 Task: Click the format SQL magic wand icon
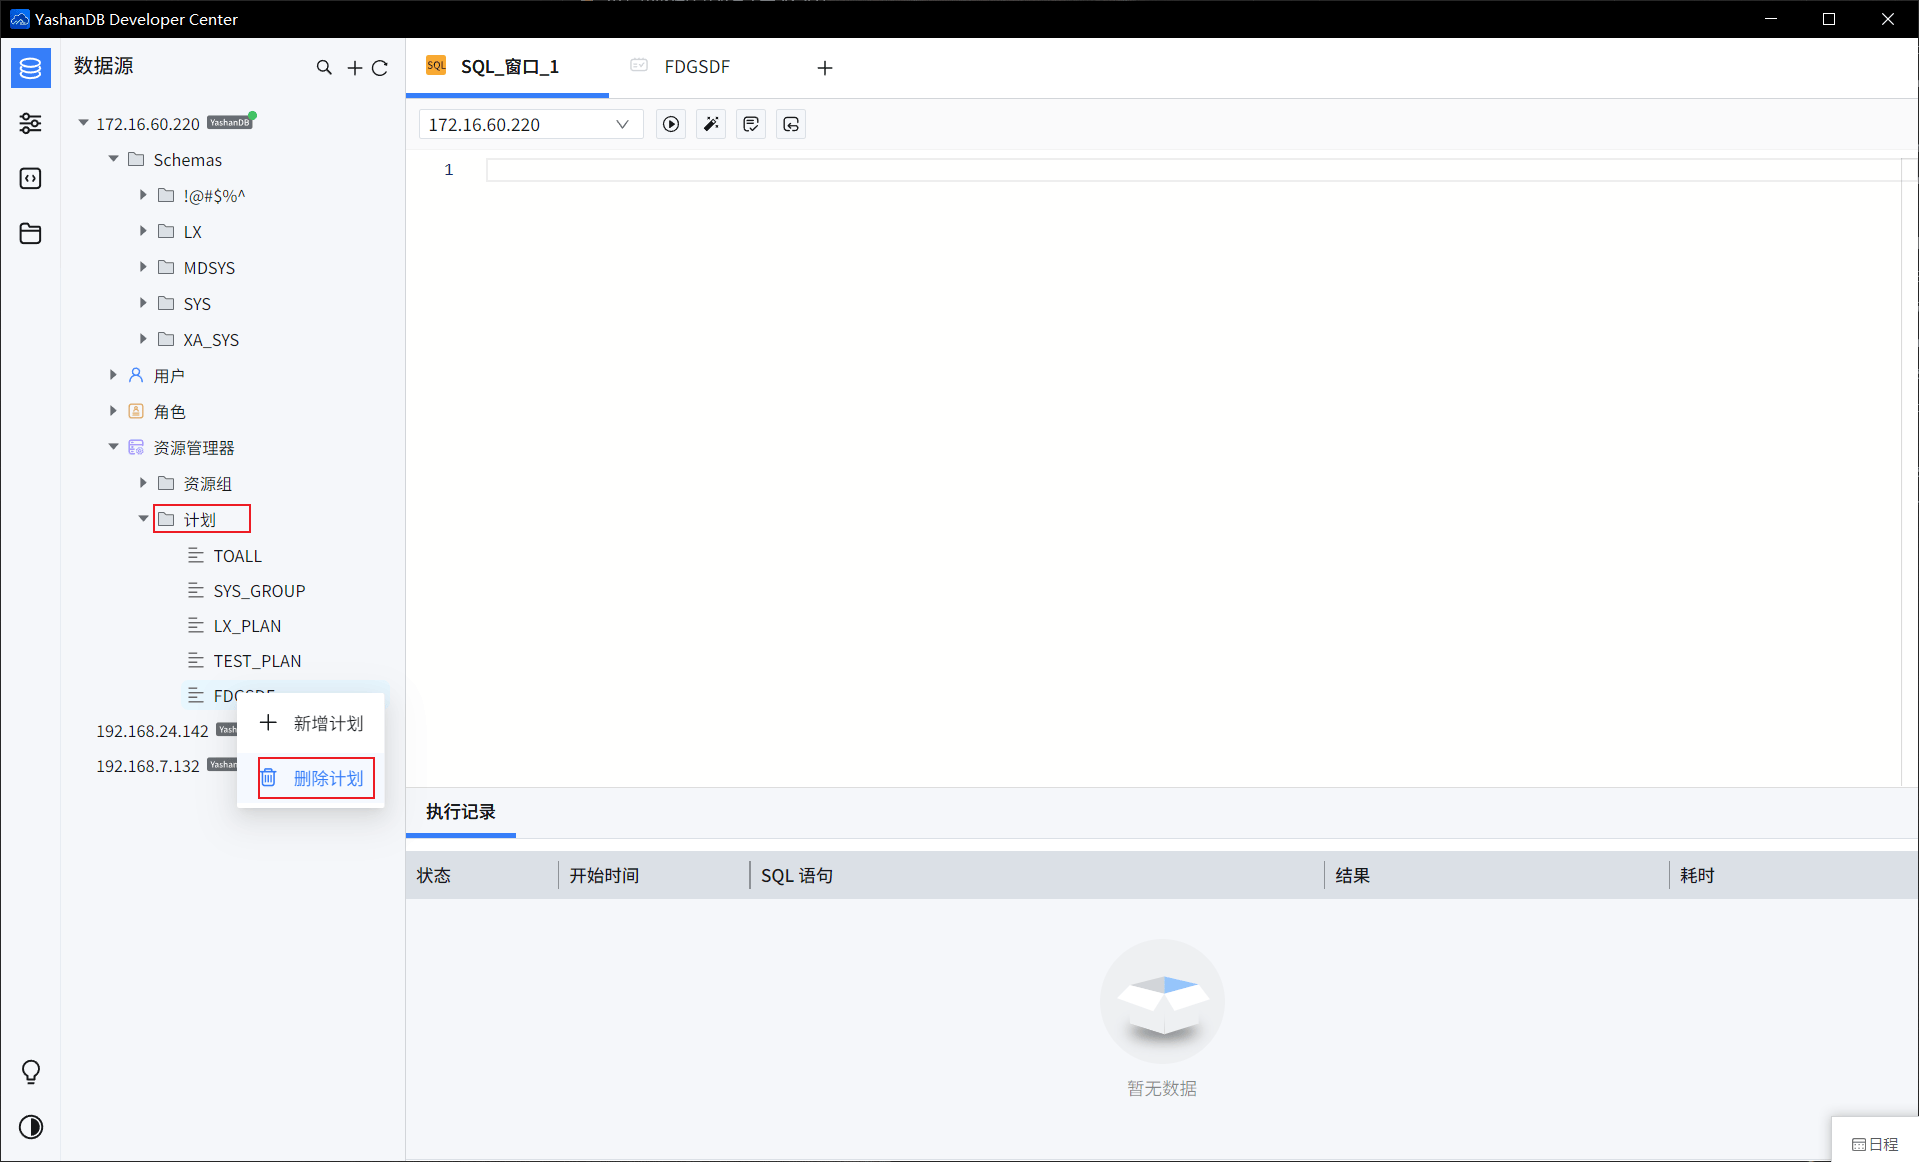click(x=711, y=124)
